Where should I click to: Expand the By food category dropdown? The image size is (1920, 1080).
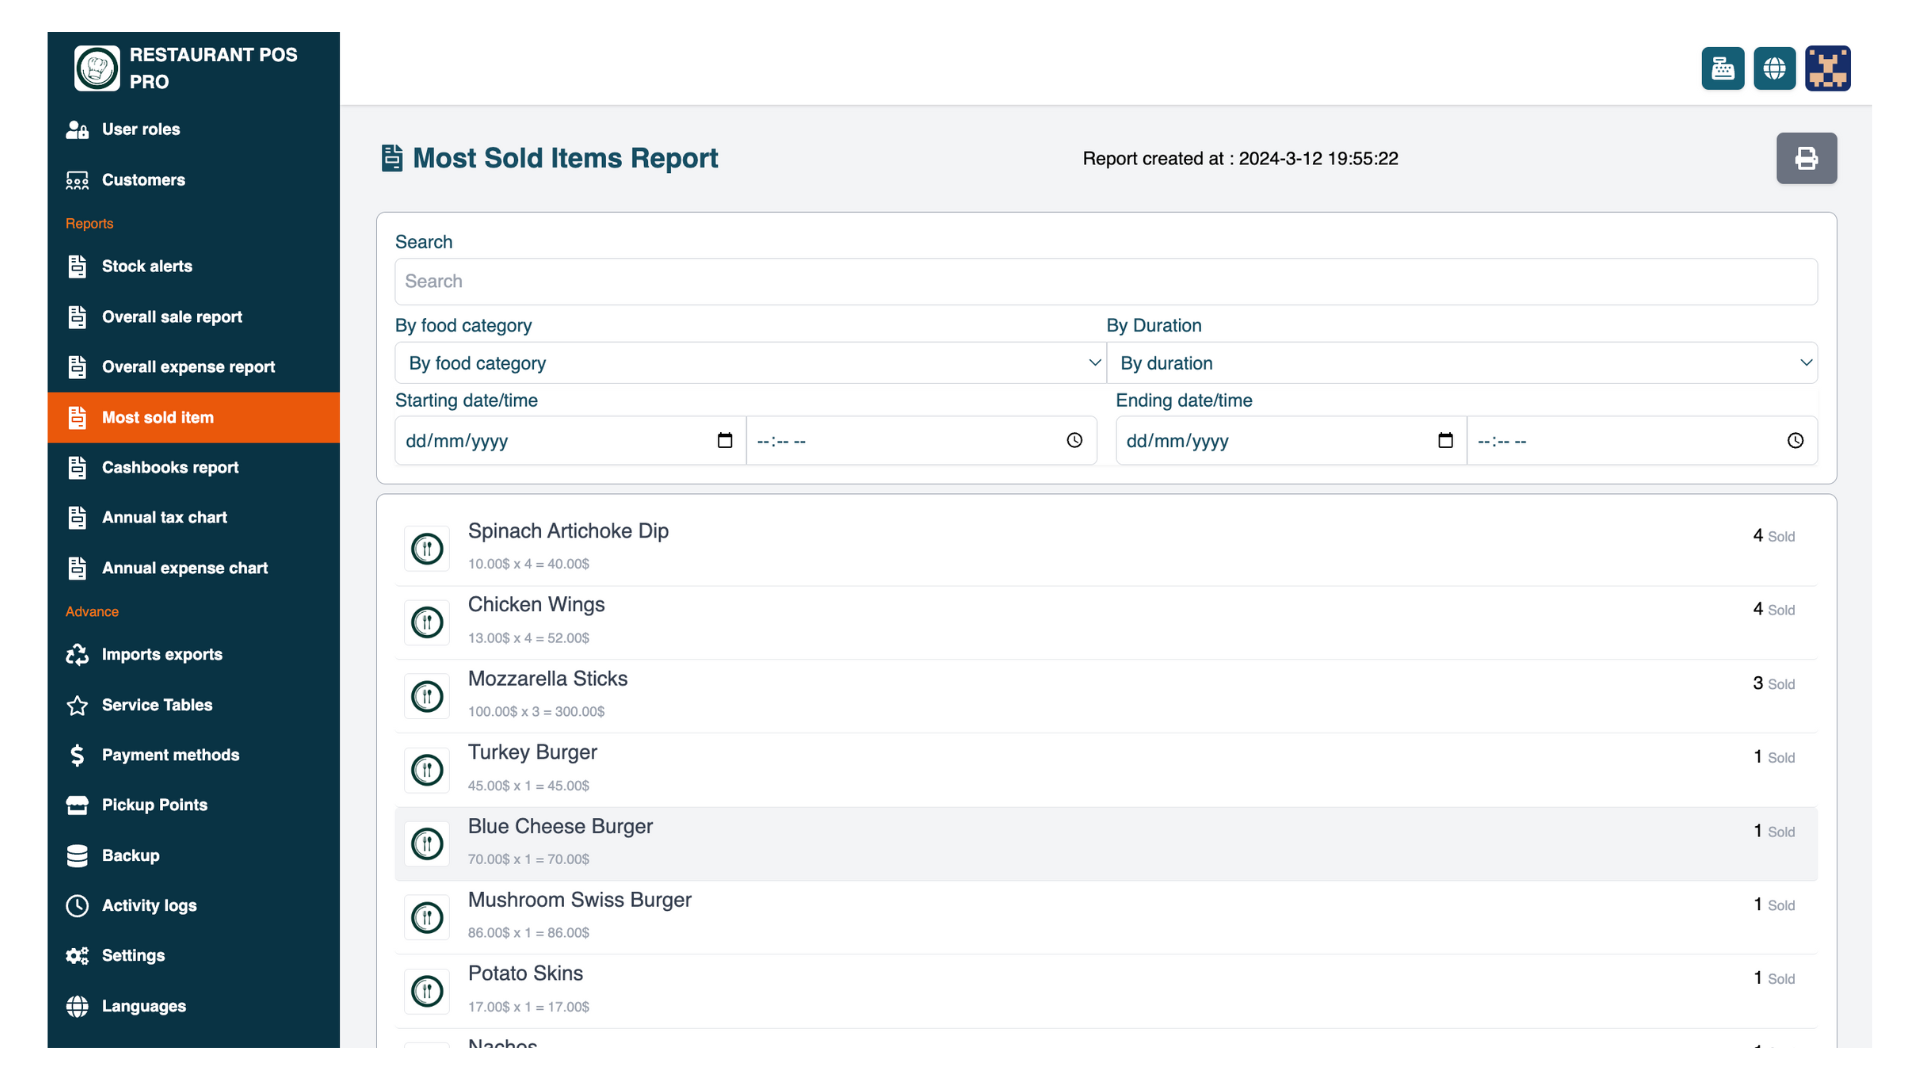[750, 363]
